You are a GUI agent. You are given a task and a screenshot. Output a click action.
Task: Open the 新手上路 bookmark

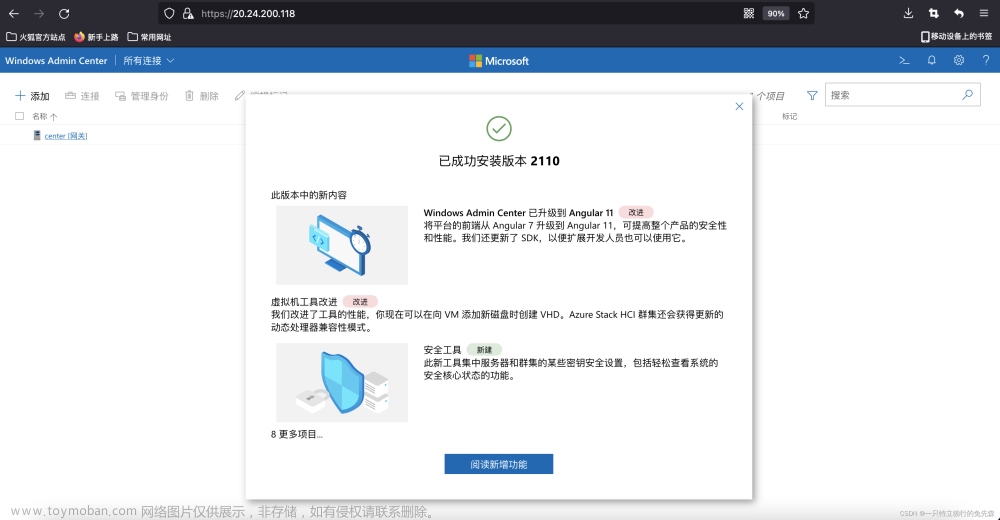96,37
